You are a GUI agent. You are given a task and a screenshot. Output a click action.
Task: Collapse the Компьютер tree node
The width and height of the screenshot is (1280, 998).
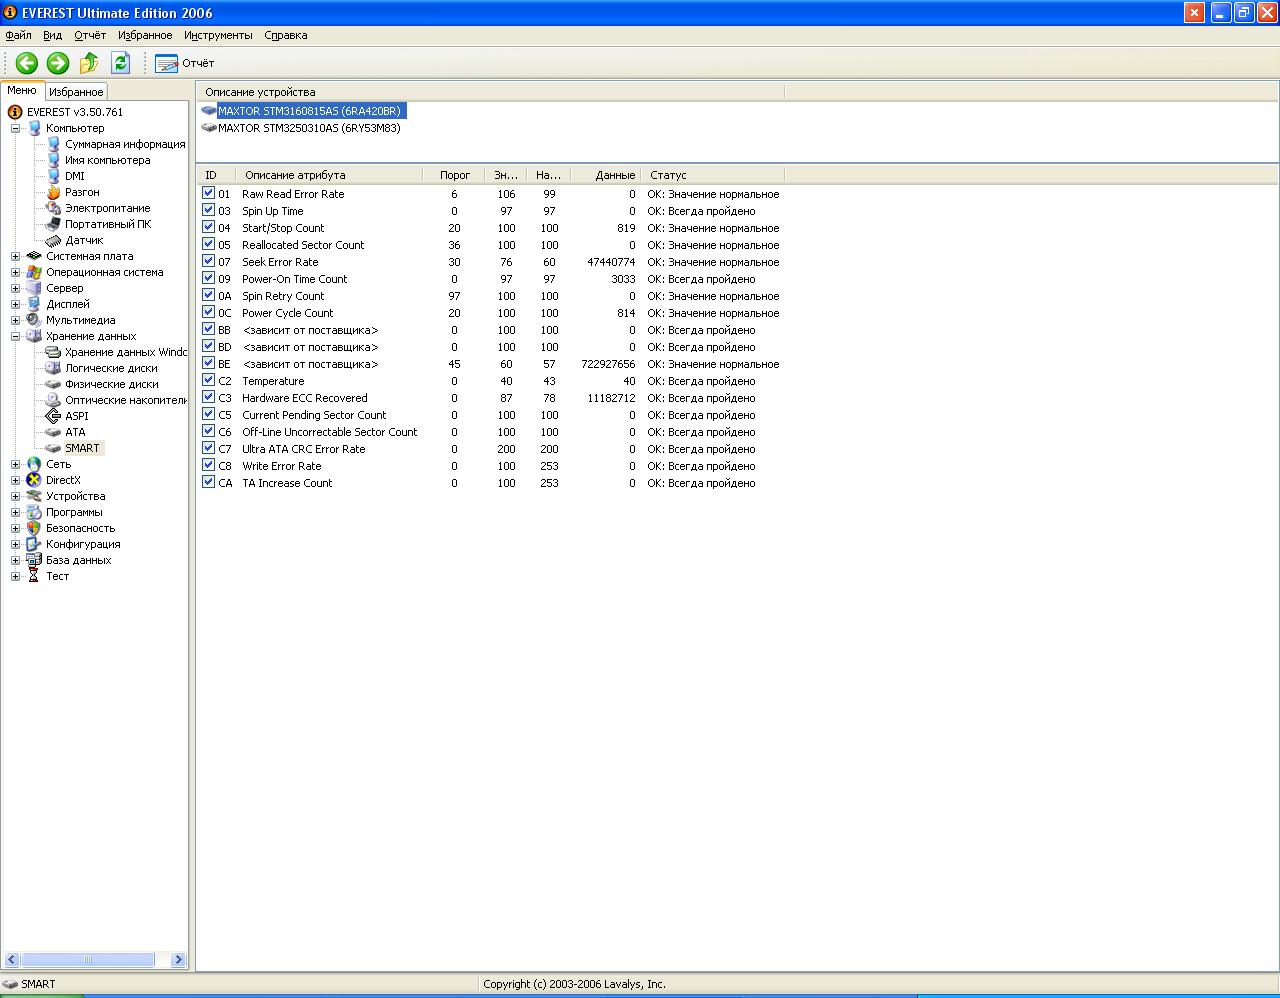coord(15,128)
